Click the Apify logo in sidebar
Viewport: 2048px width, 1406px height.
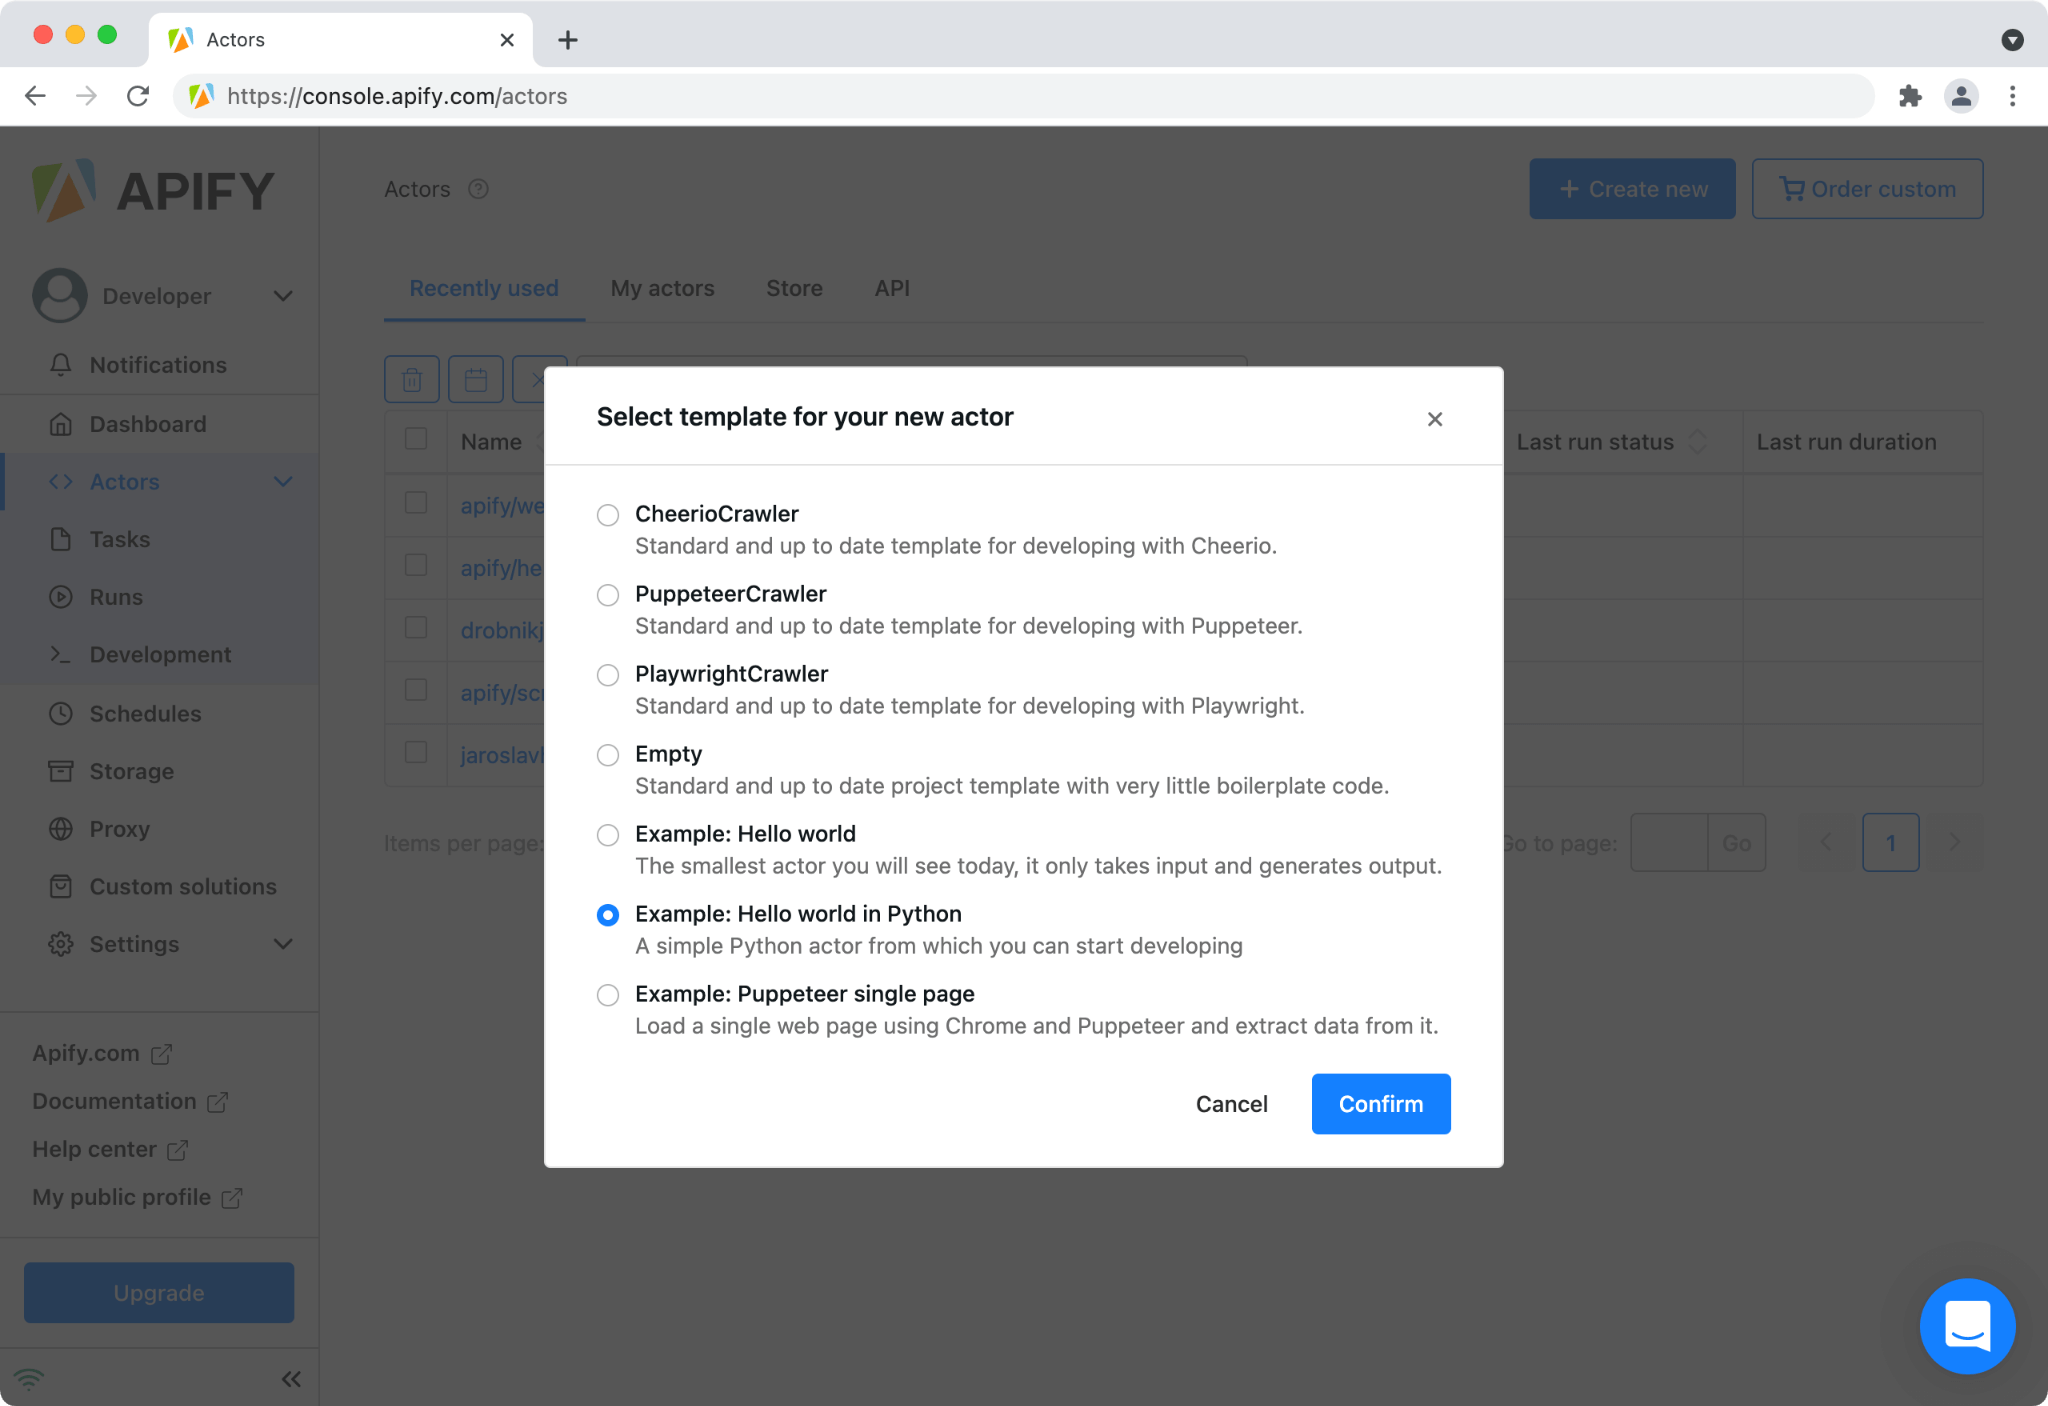click(153, 190)
